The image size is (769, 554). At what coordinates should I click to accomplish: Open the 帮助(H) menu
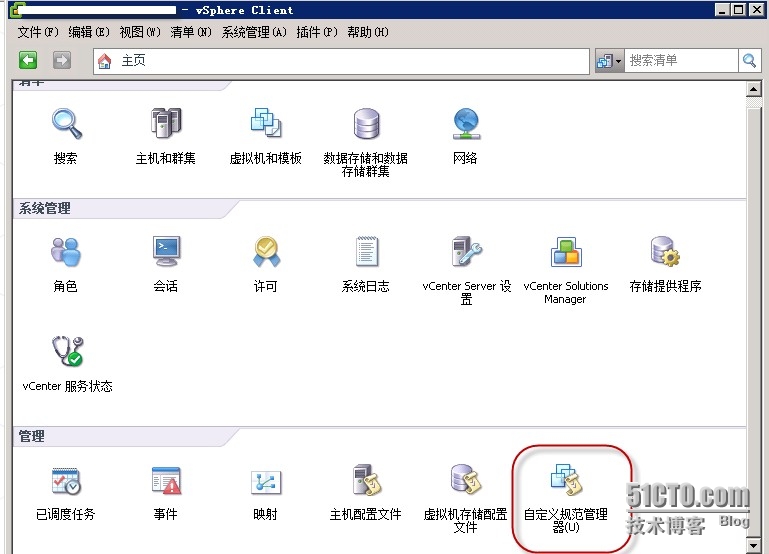(368, 32)
